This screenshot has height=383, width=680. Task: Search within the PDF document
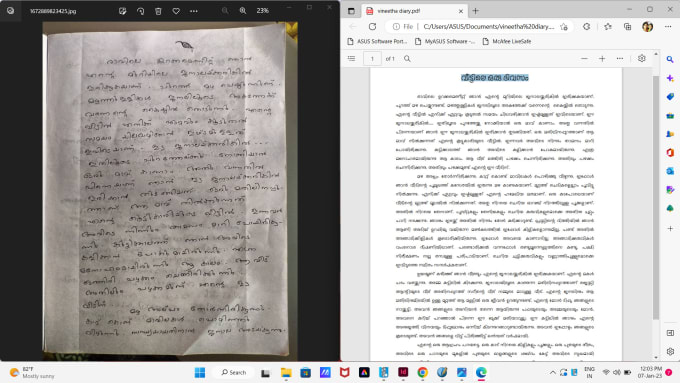pyautogui.click(x=407, y=59)
